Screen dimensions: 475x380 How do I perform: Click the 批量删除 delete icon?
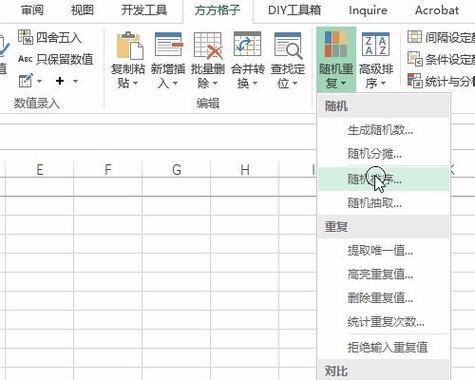click(x=208, y=45)
